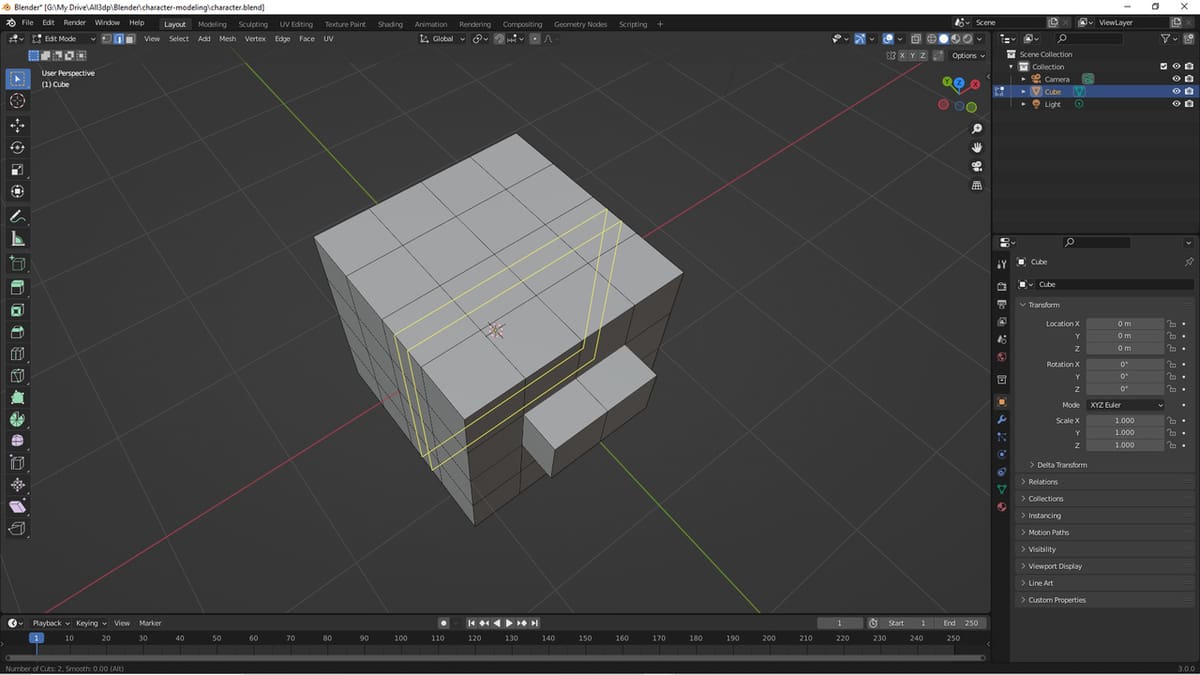Open the Playback dropdown in the timeline
The image size is (1200, 675).
(51, 623)
